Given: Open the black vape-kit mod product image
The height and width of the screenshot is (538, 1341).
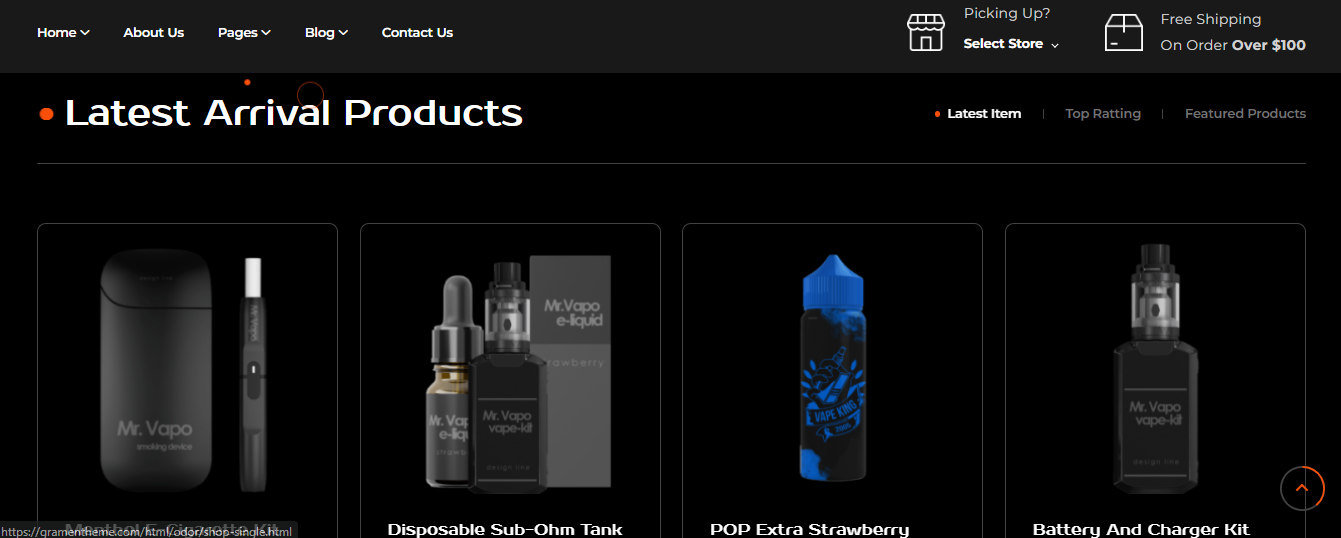Looking at the screenshot, I should 1155,368.
